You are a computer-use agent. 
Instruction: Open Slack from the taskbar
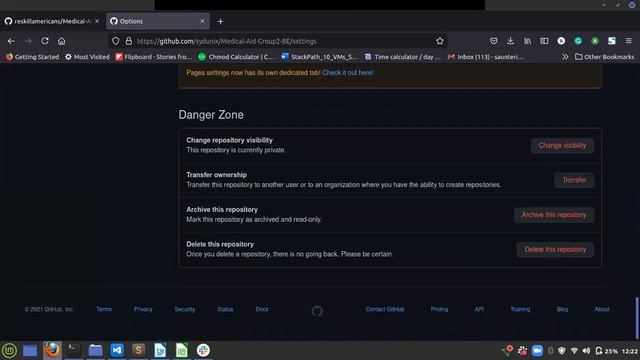(x=203, y=350)
